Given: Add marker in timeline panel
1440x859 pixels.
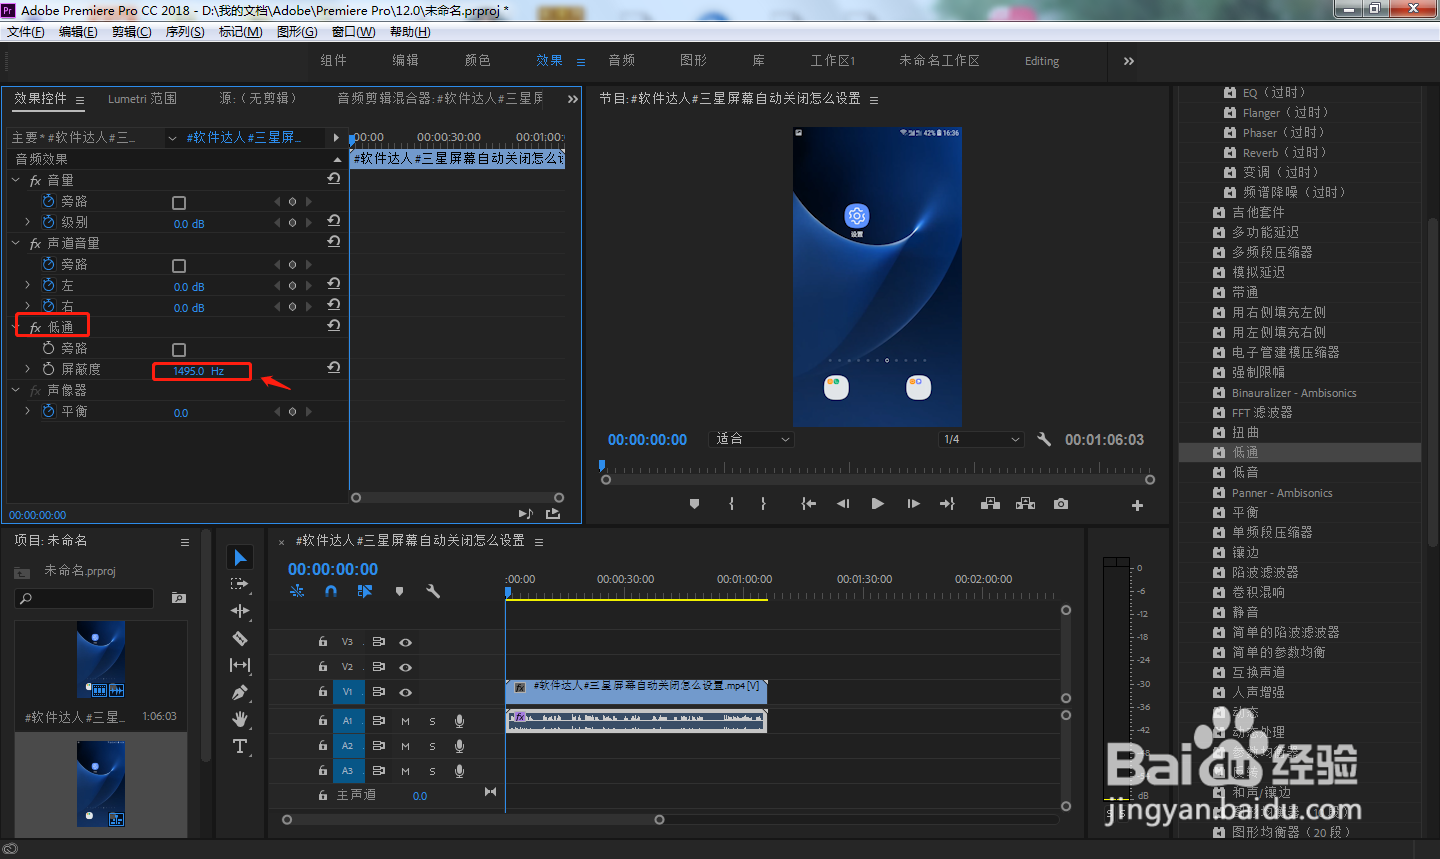Looking at the screenshot, I should pyautogui.click(x=399, y=591).
